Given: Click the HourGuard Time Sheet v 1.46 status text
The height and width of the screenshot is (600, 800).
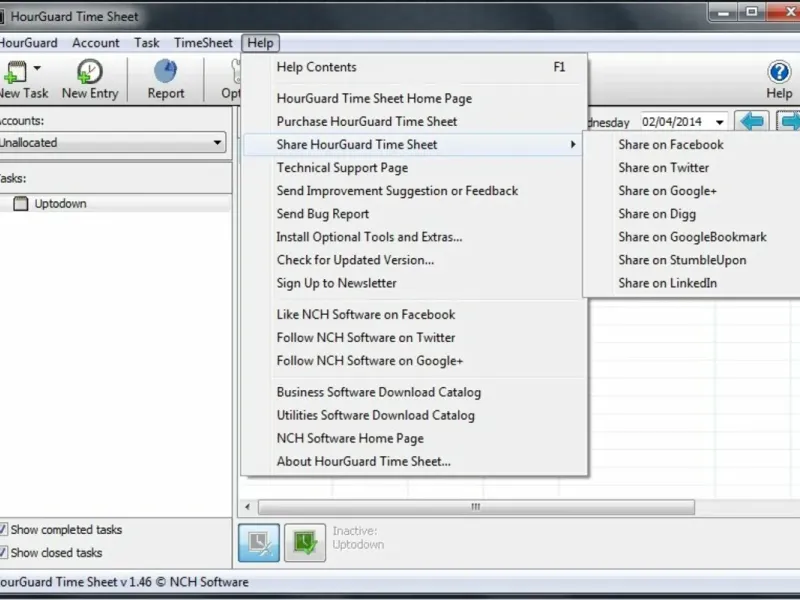Looking at the screenshot, I should click(124, 582).
